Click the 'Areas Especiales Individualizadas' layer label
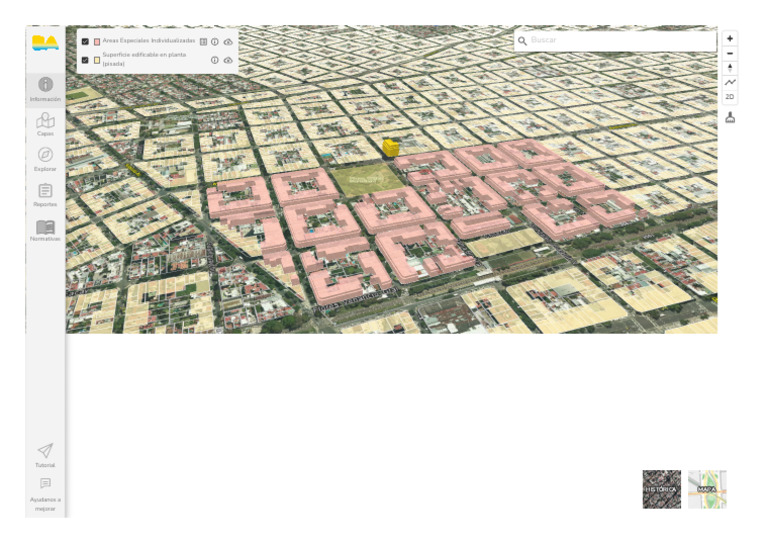768x543 pixels. 149,41
